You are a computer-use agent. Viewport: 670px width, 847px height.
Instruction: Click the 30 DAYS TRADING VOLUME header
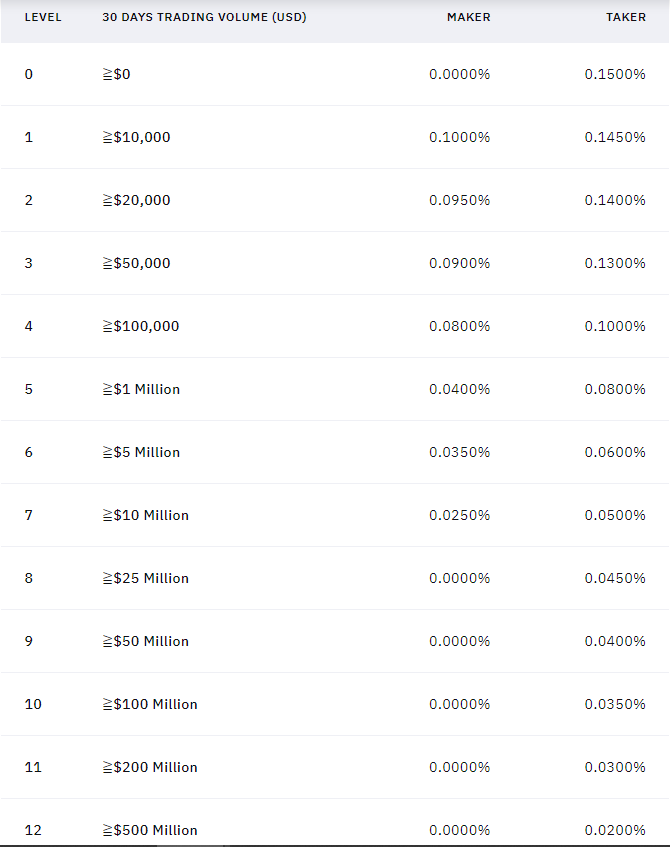click(204, 17)
